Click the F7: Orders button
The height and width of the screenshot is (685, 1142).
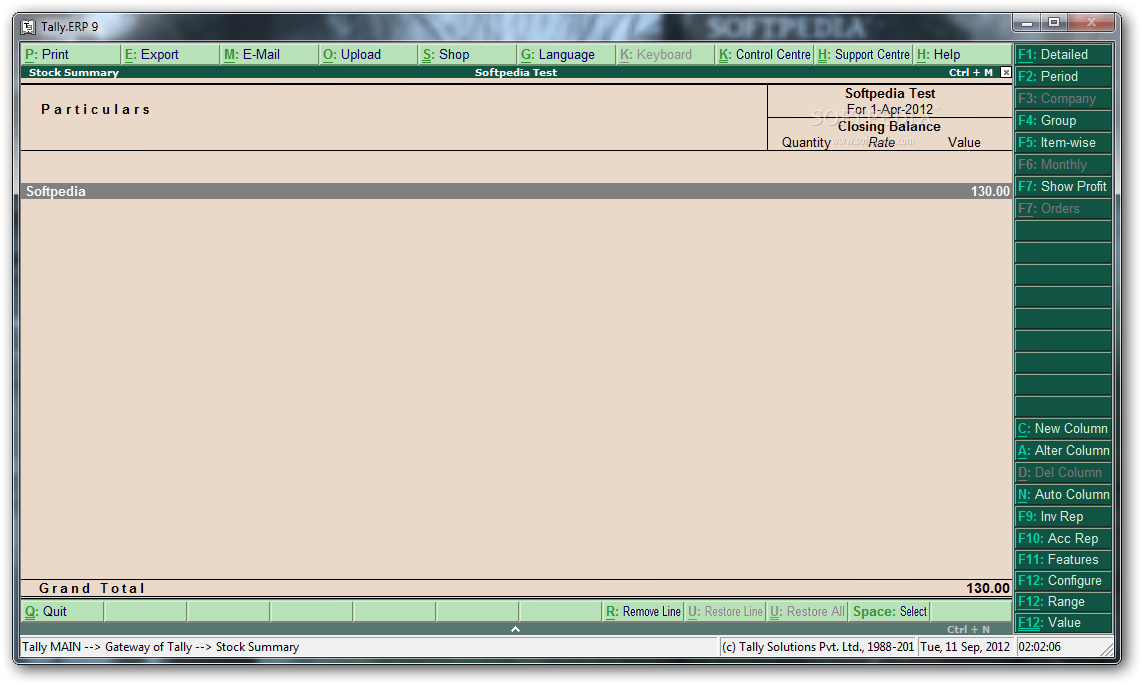(1063, 209)
